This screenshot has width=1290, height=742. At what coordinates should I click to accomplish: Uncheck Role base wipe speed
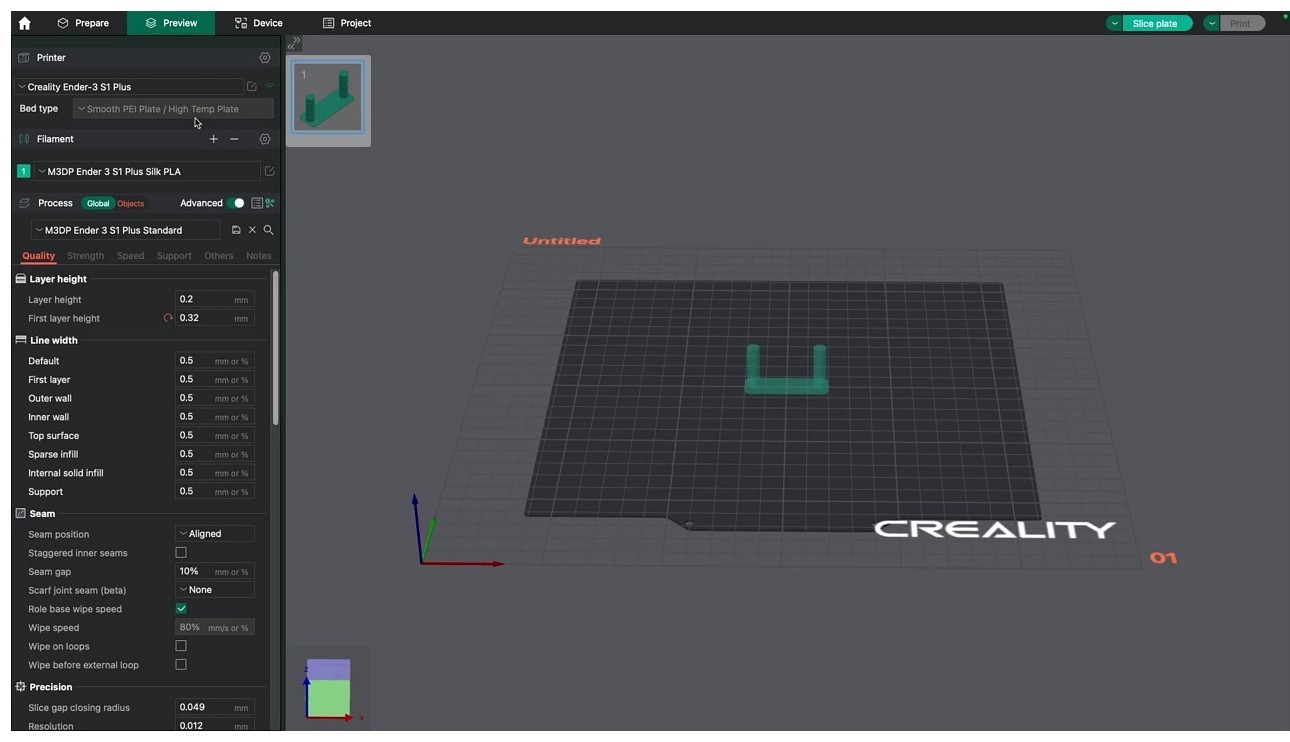(181, 608)
